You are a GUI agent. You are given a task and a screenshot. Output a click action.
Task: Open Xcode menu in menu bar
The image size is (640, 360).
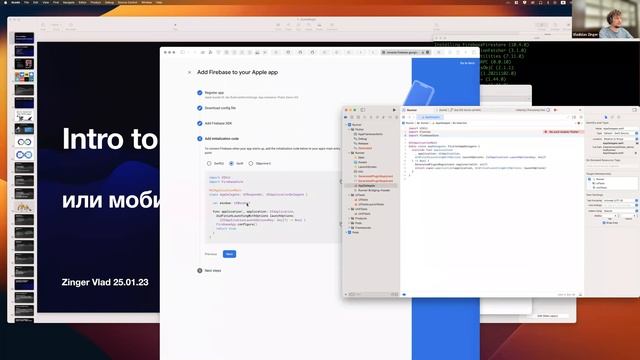pos(16,2)
